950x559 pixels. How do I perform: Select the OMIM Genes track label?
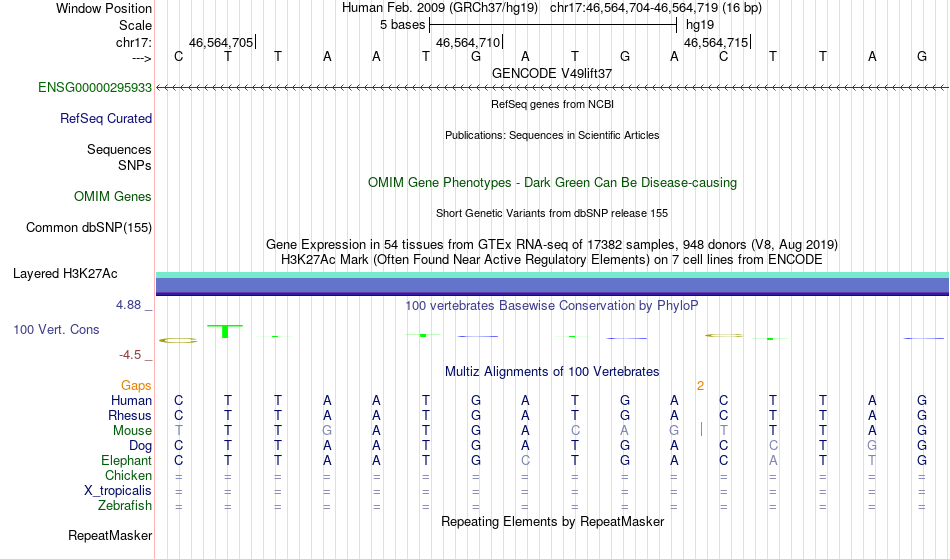112,197
